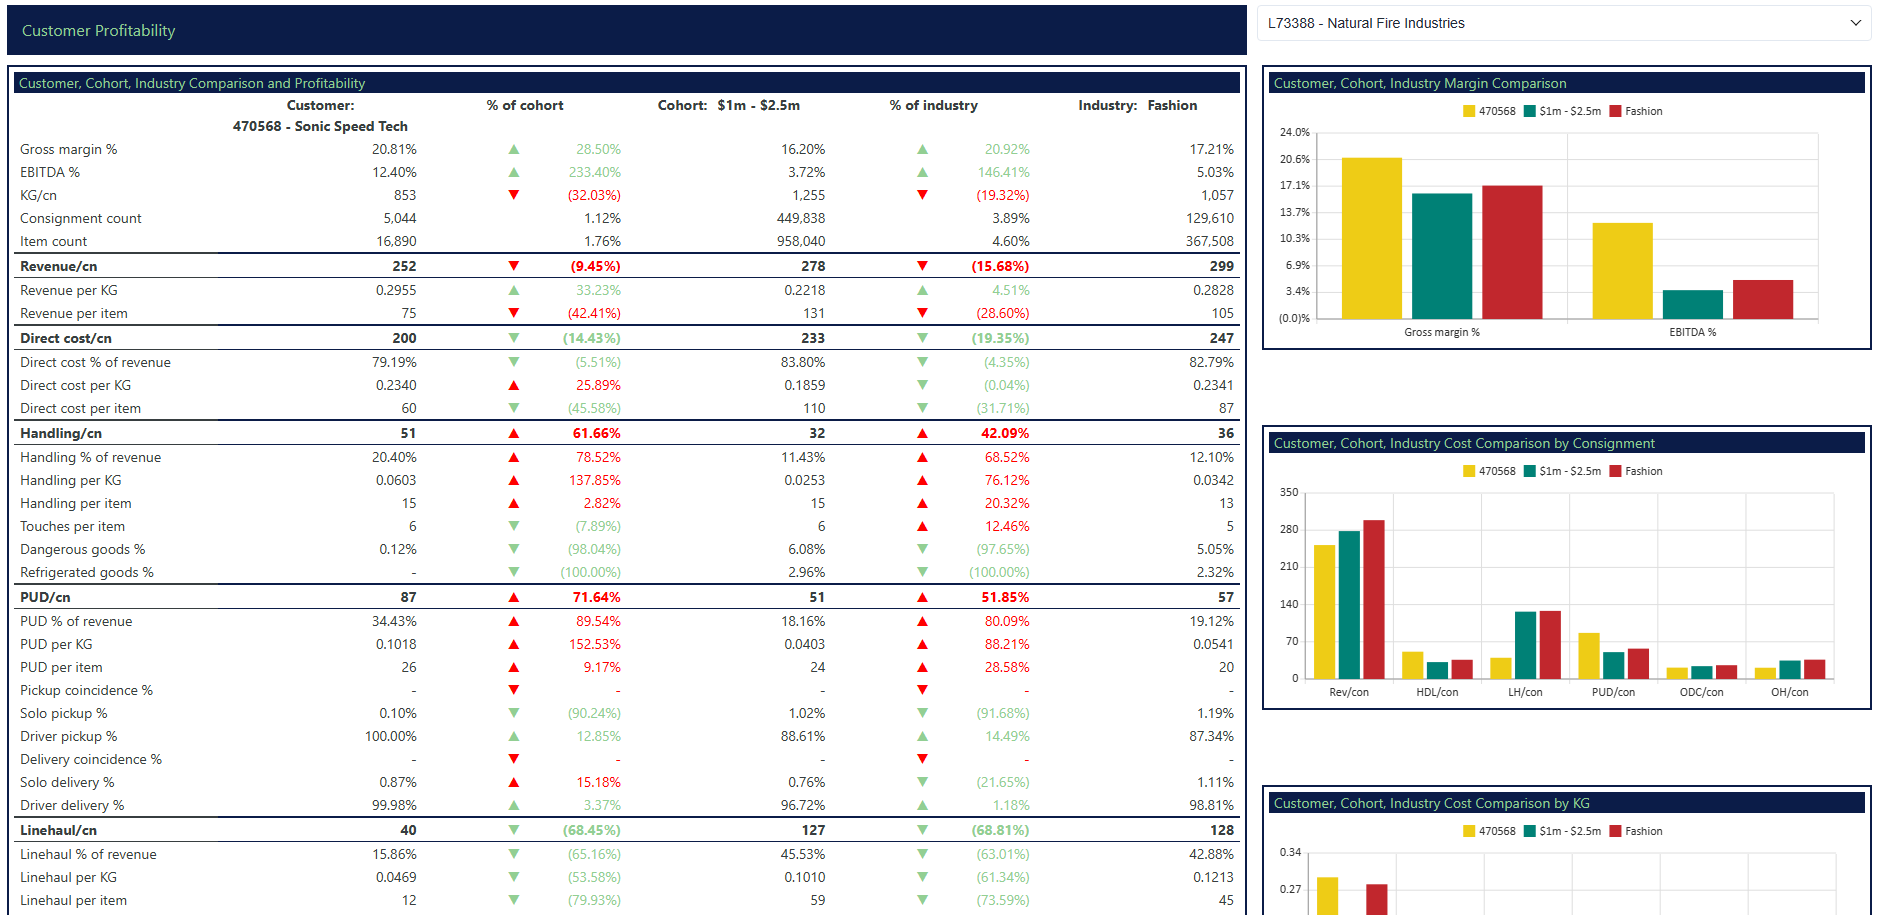Click Fashion red swatch in Cost by KG legend
1881x915 pixels.
point(1615,831)
